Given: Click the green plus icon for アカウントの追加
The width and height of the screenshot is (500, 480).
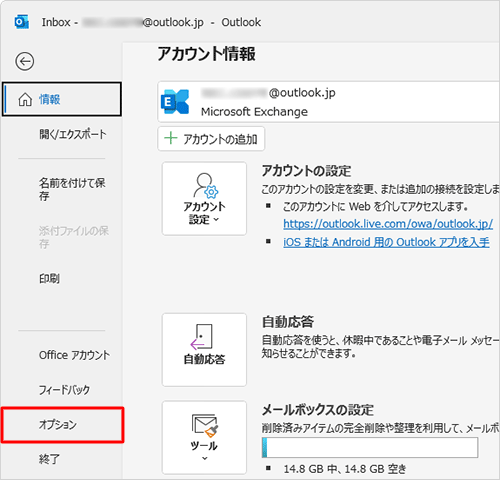Looking at the screenshot, I should pos(171,138).
